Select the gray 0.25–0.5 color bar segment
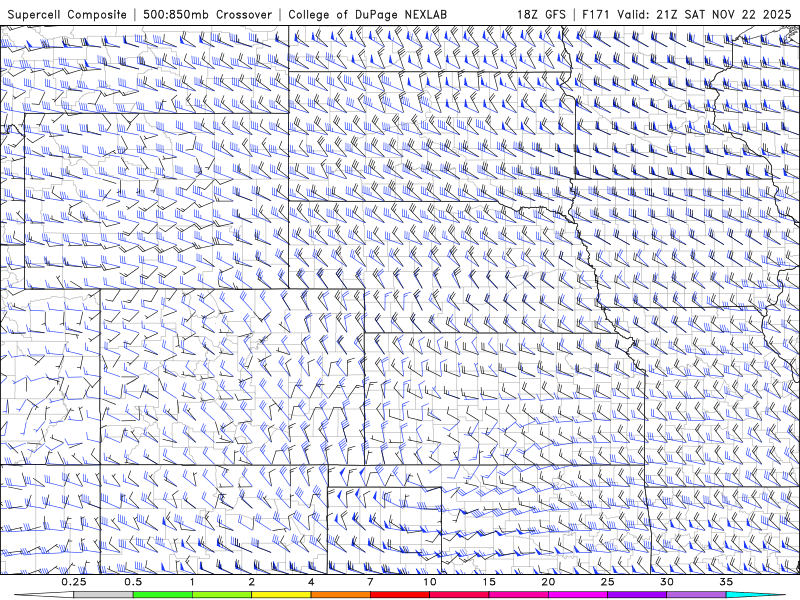Image resolution: width=800 pixels, height=600 pixels. [x=103, y=595]
